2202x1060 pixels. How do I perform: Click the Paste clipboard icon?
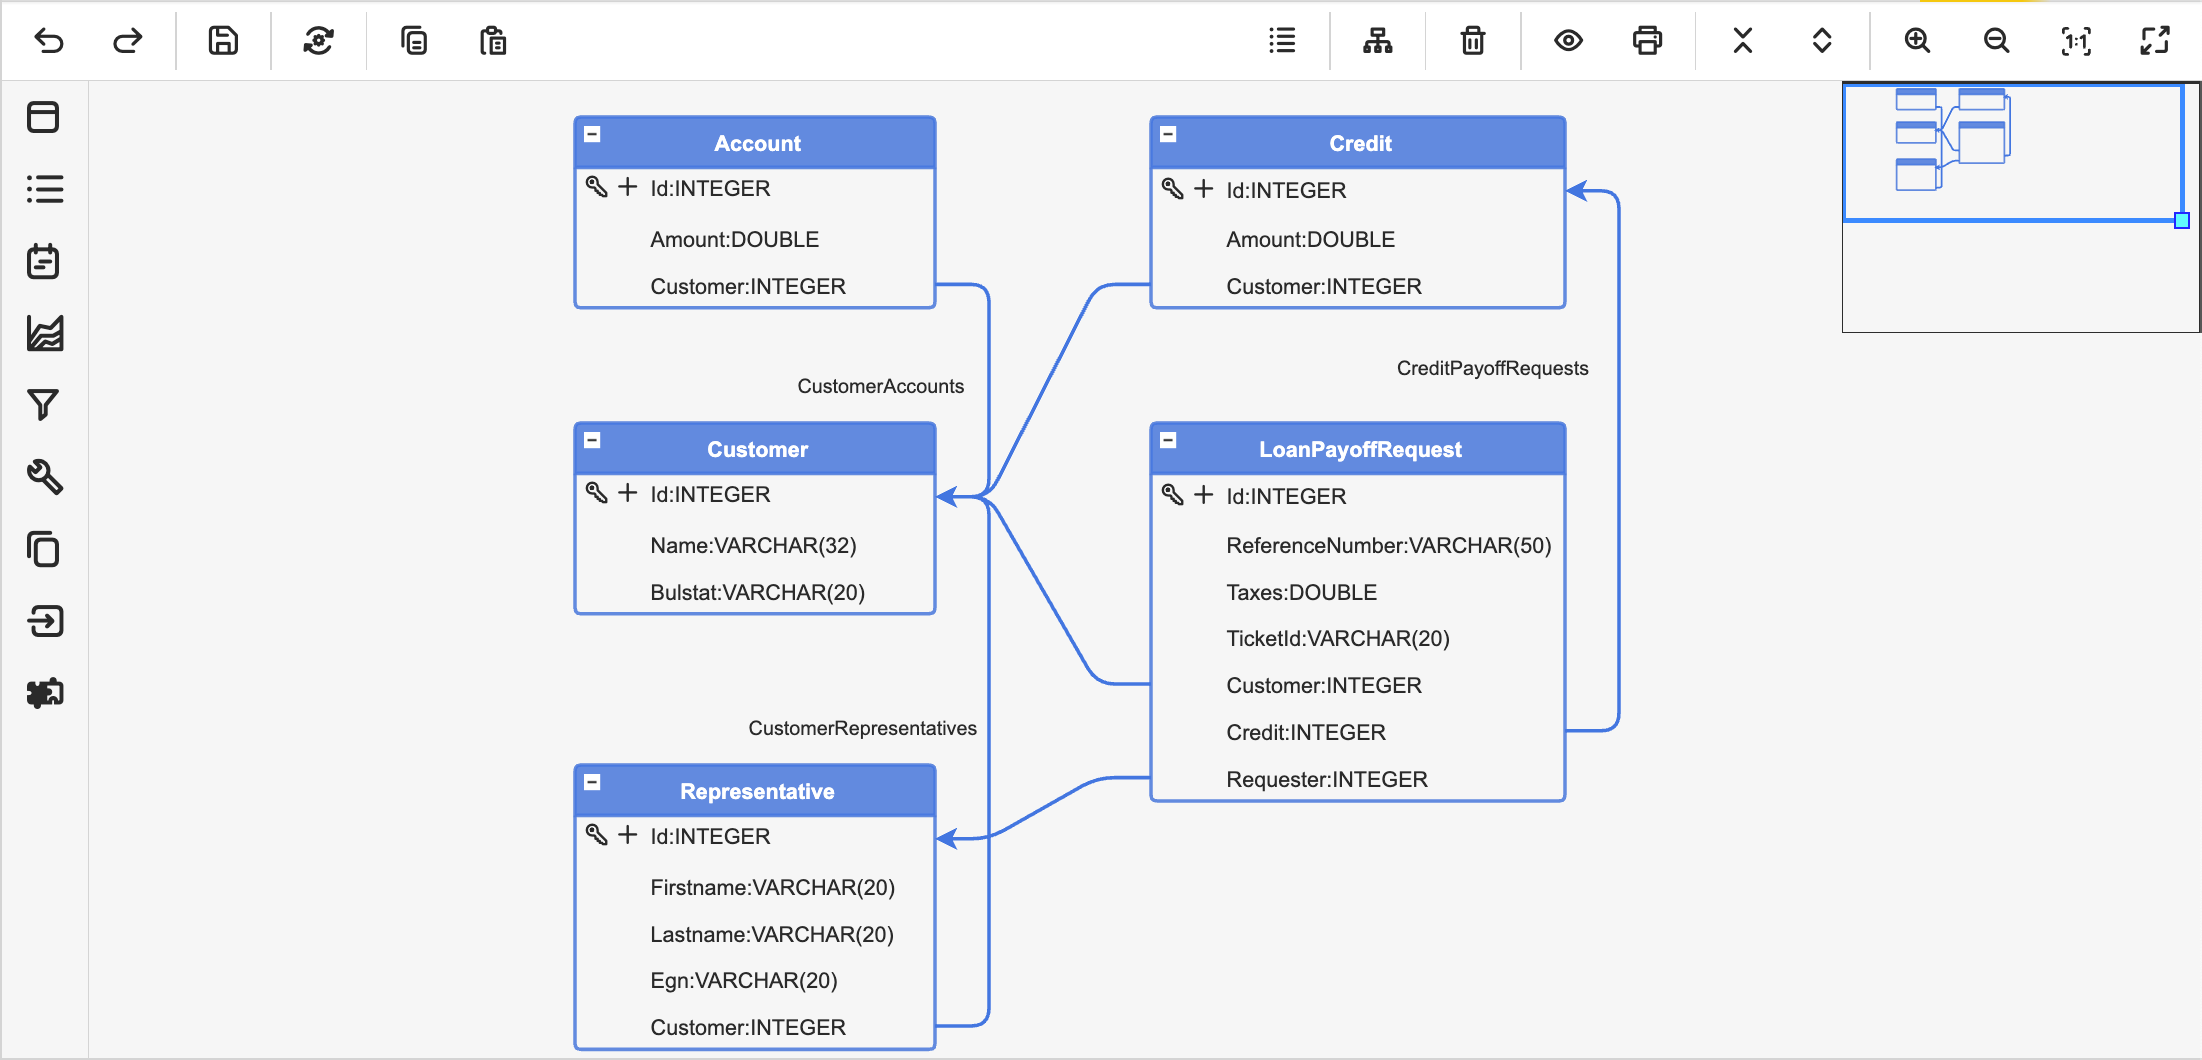[493, 41]
